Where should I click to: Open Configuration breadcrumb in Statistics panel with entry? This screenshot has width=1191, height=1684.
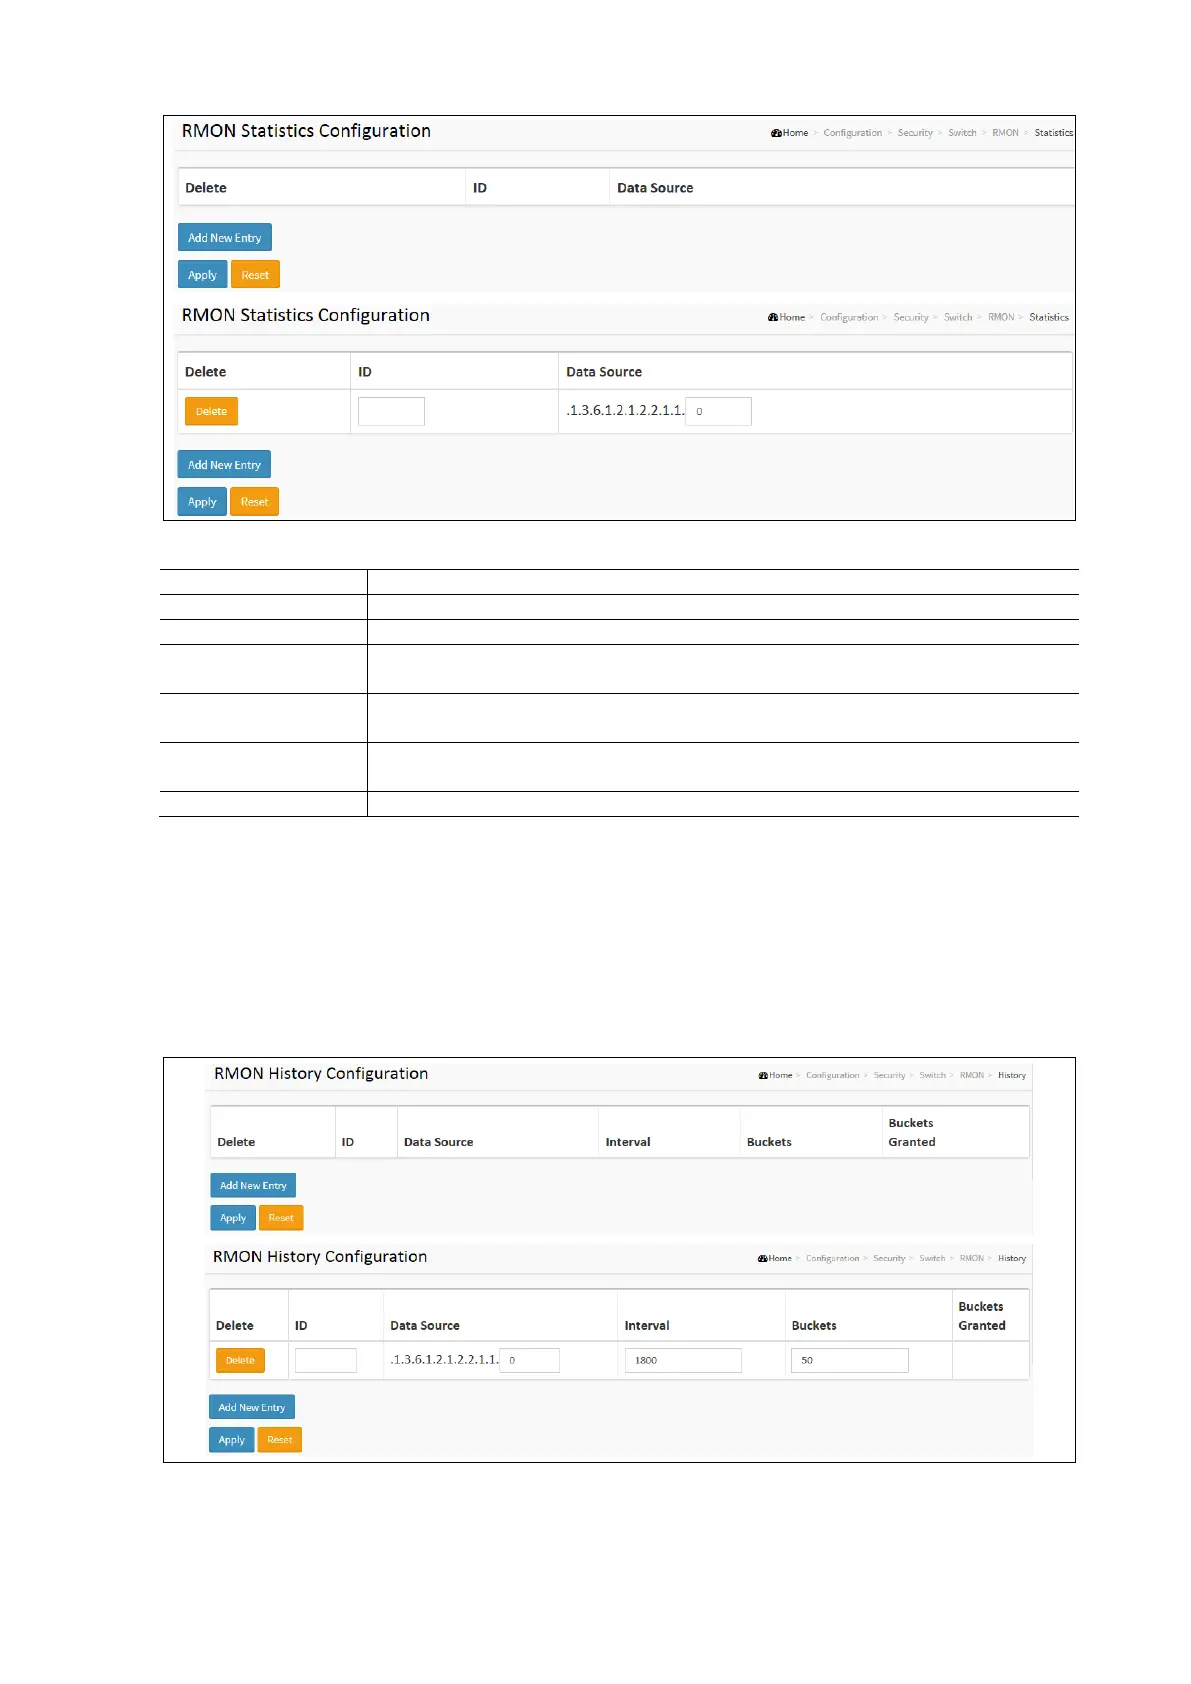pyautogui.click(x=849, y=318)
